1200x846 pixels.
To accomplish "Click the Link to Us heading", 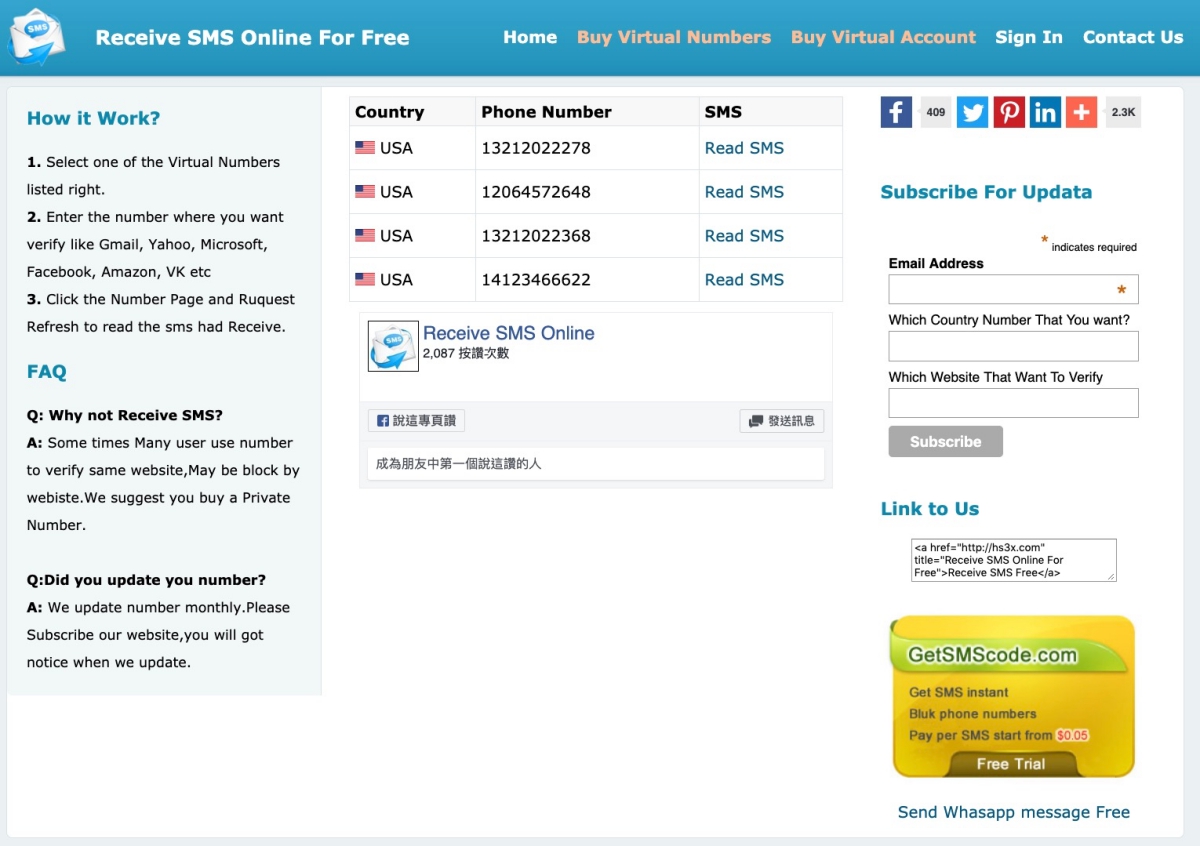I will [x=930, y=509].
